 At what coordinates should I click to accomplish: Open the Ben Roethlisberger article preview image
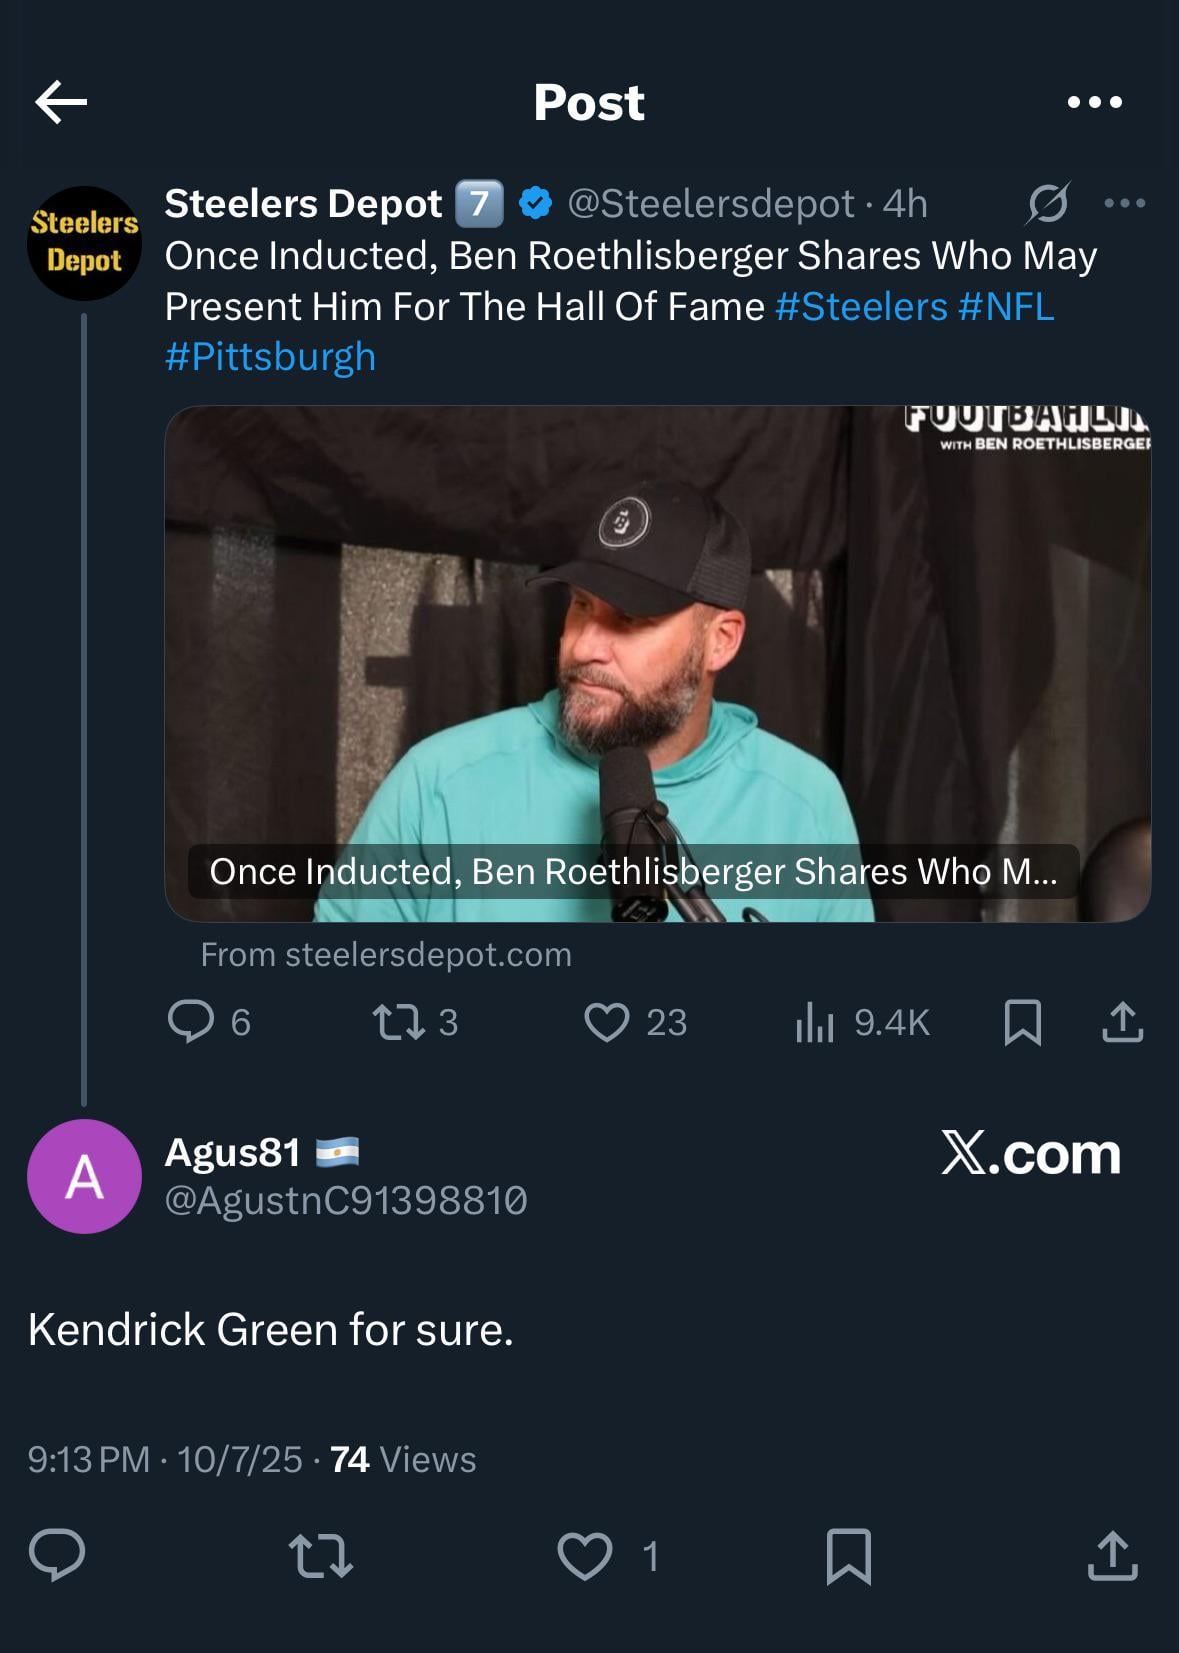(x=657, y=663)
